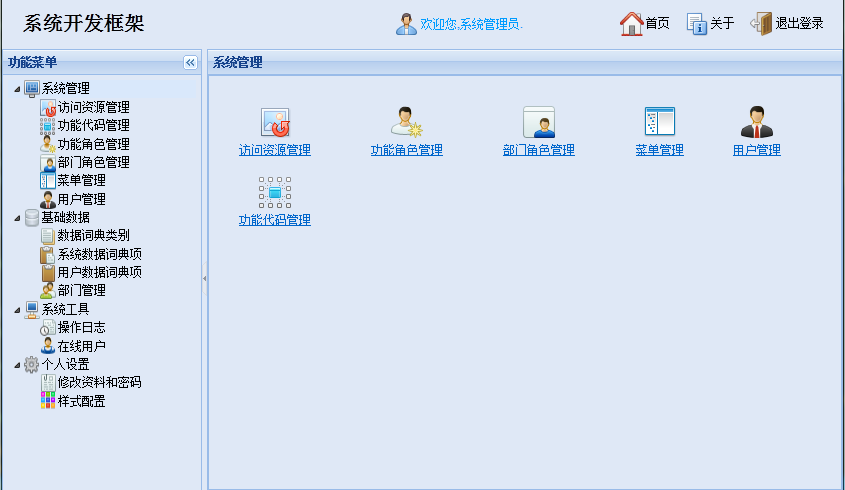Select 部门管理 text in tree

pos(81,291)
